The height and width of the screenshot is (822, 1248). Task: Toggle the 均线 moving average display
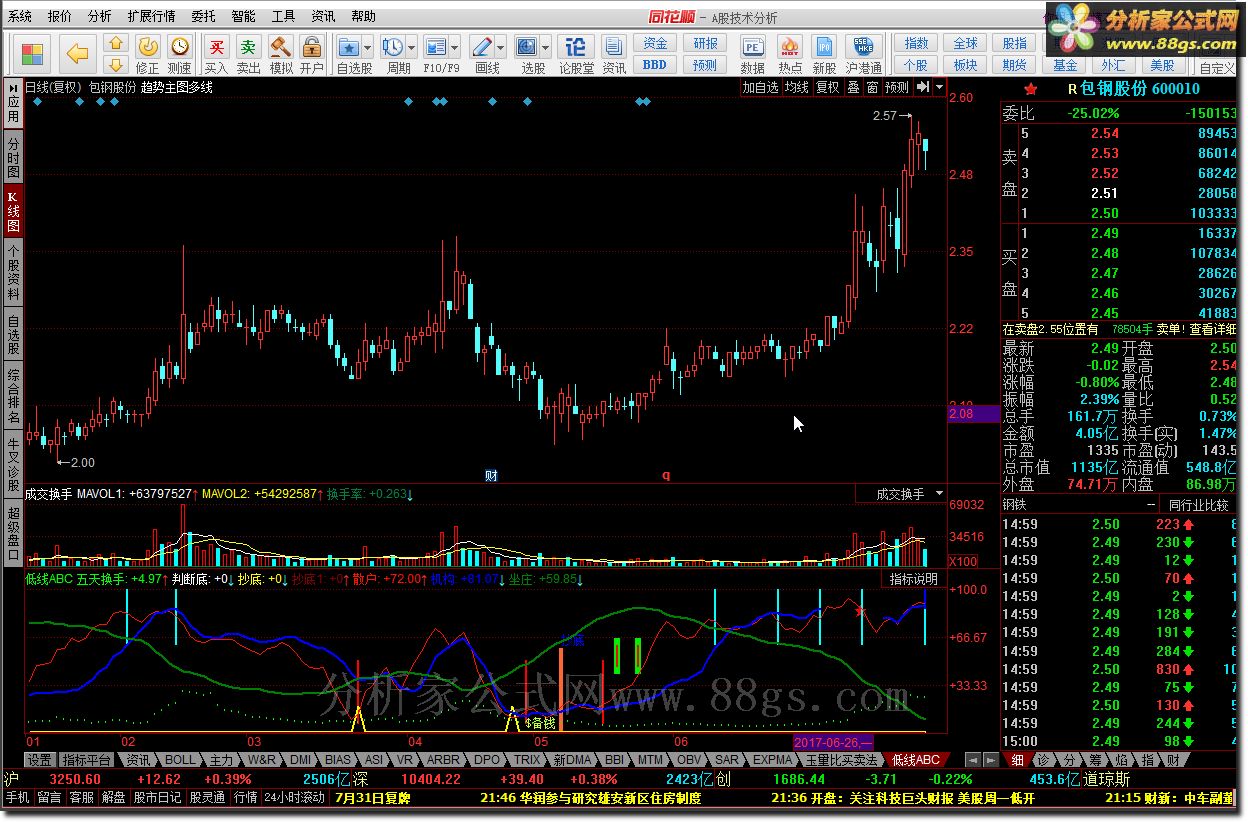[796, 87]
